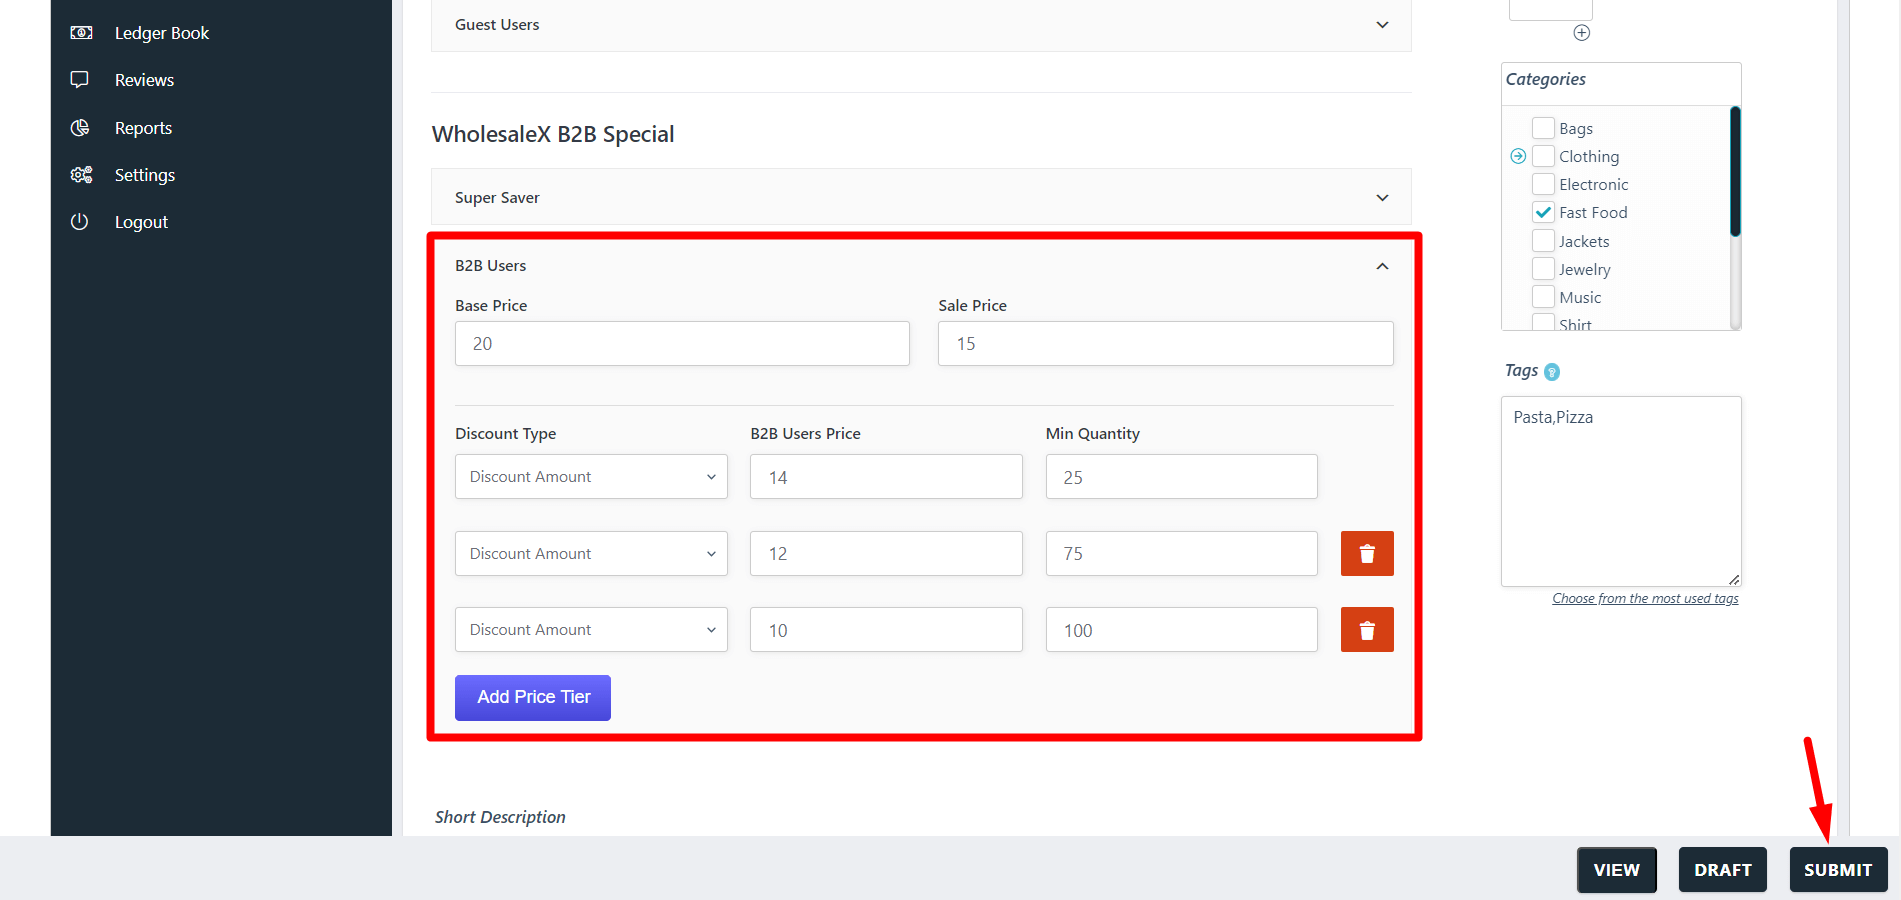Click Min Quantity field showing 75
Image resolution: width=1901 pixels, height=900 pixels.
point(1182,553)
